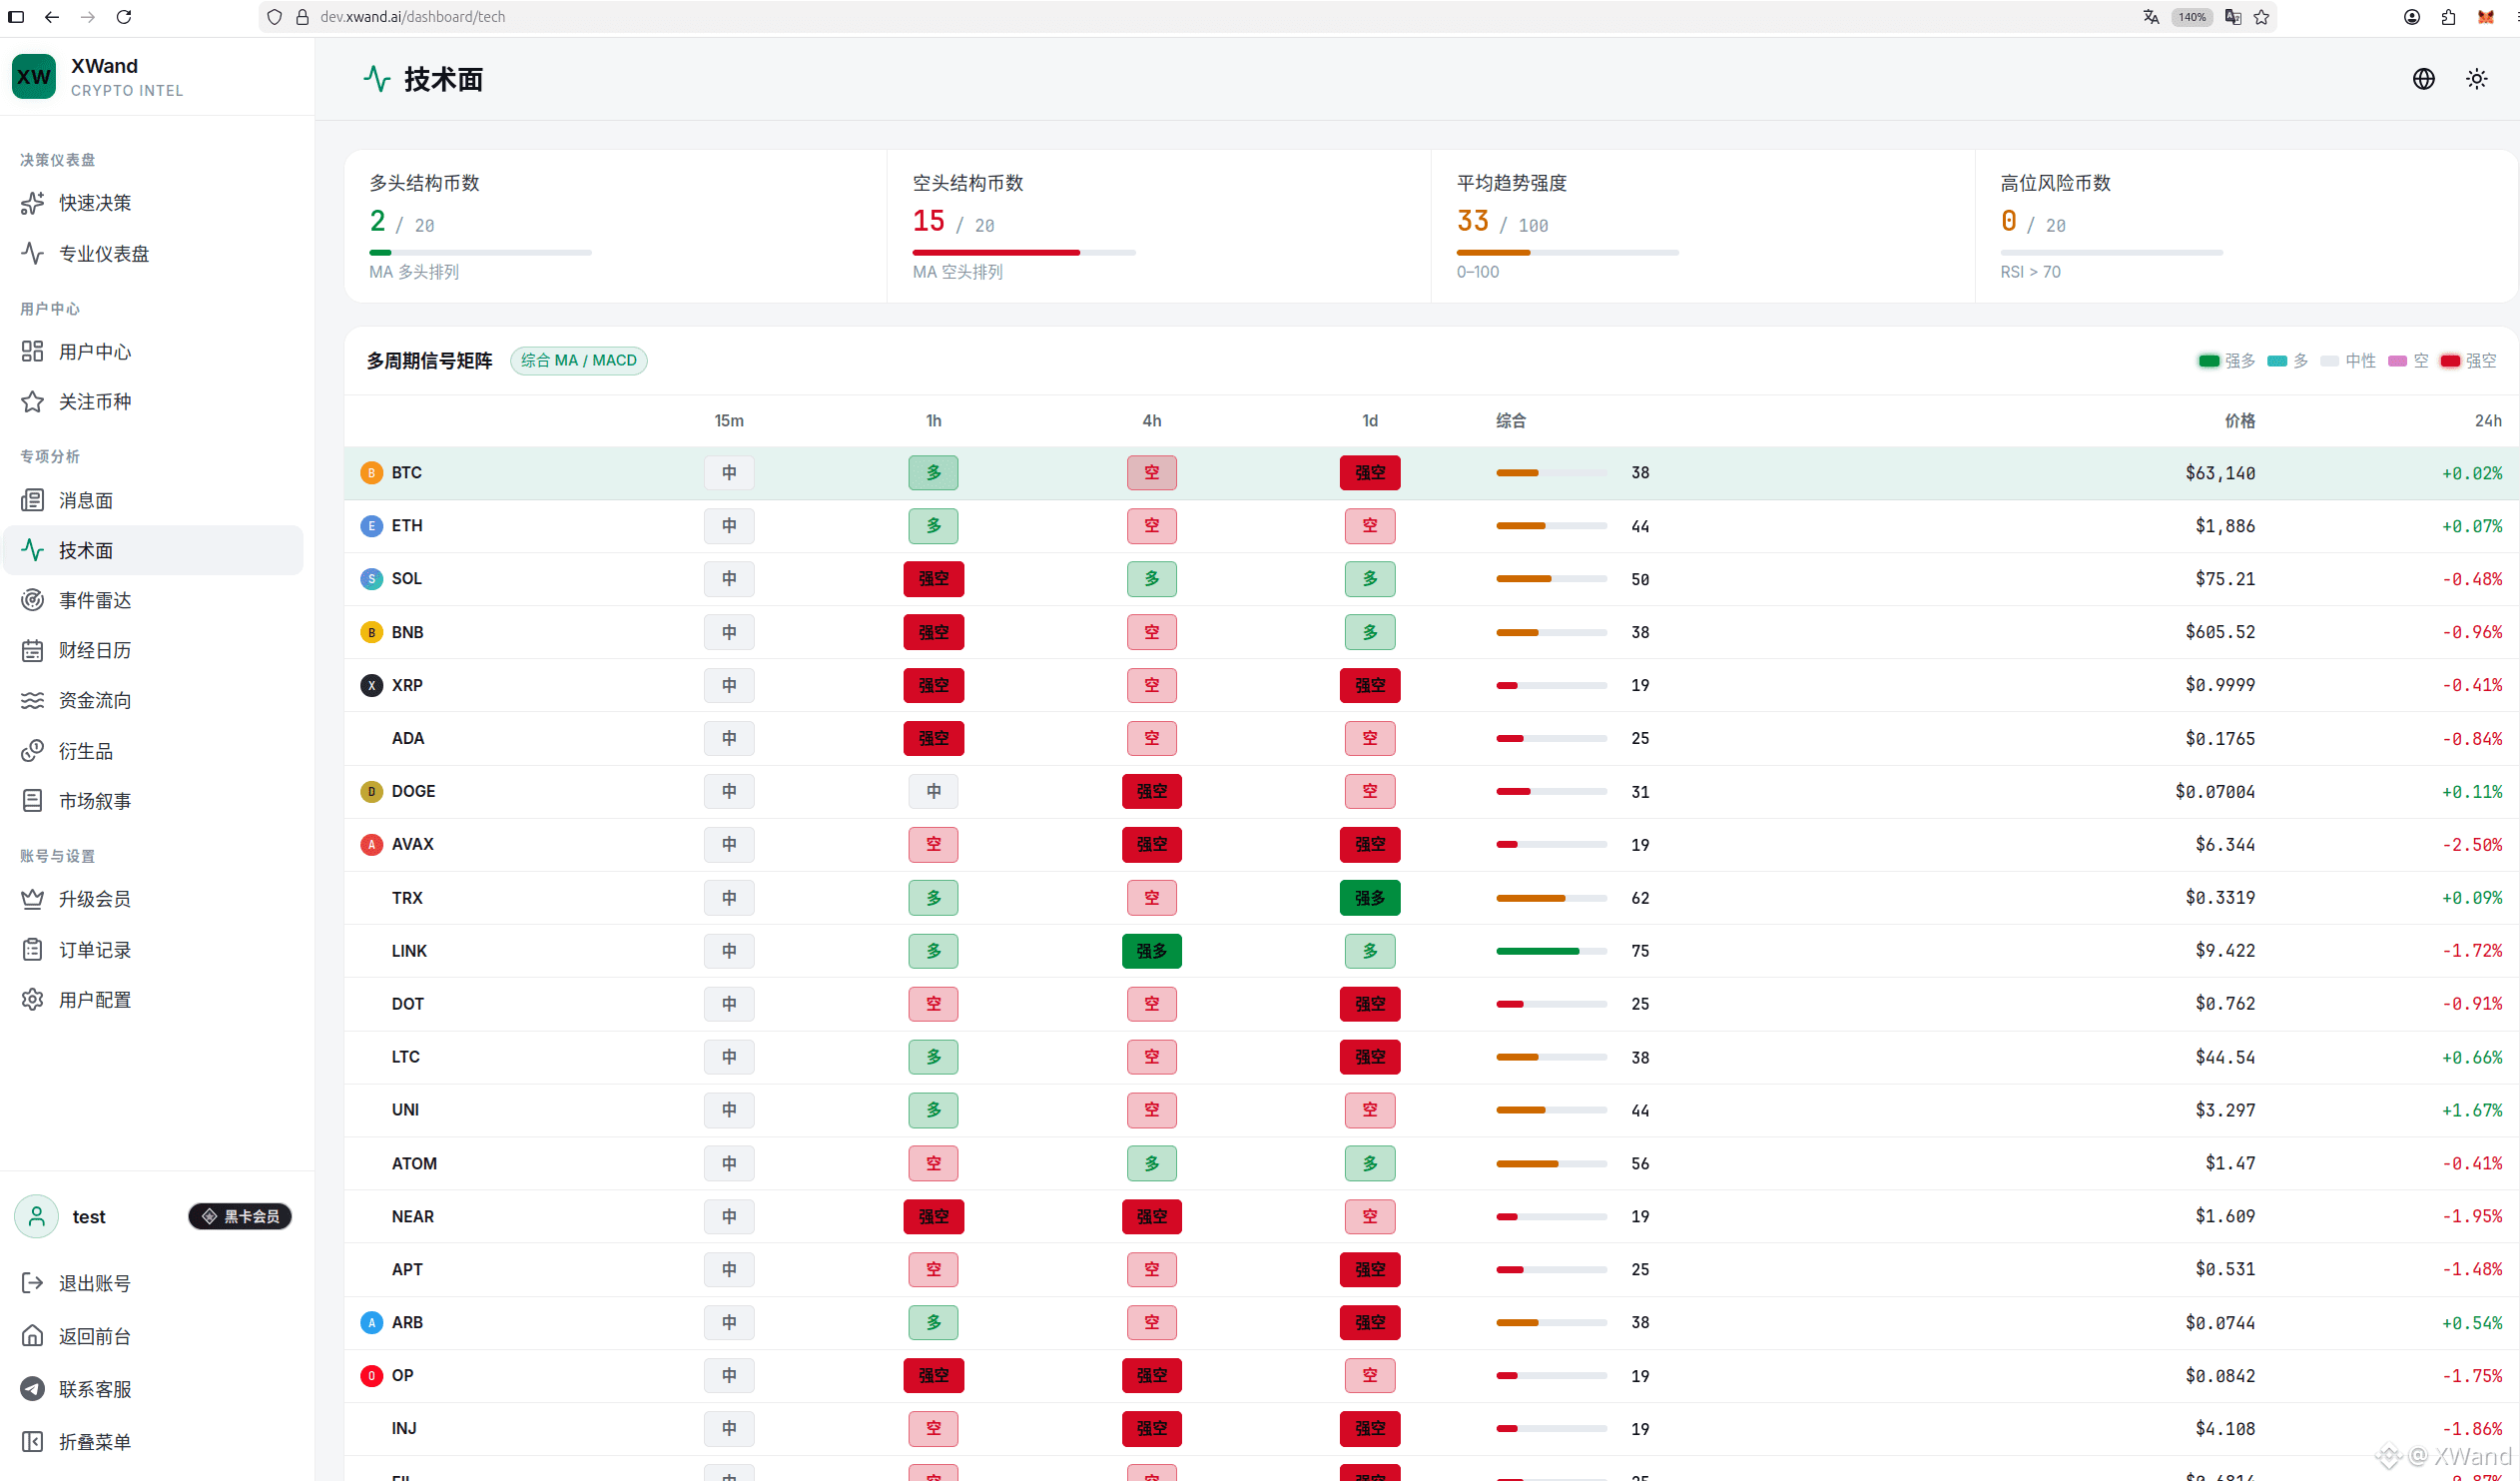Click the 综合 MA / MACD tag
The width and height of the screenshot is (2520, 1481).
click(578, 361)
